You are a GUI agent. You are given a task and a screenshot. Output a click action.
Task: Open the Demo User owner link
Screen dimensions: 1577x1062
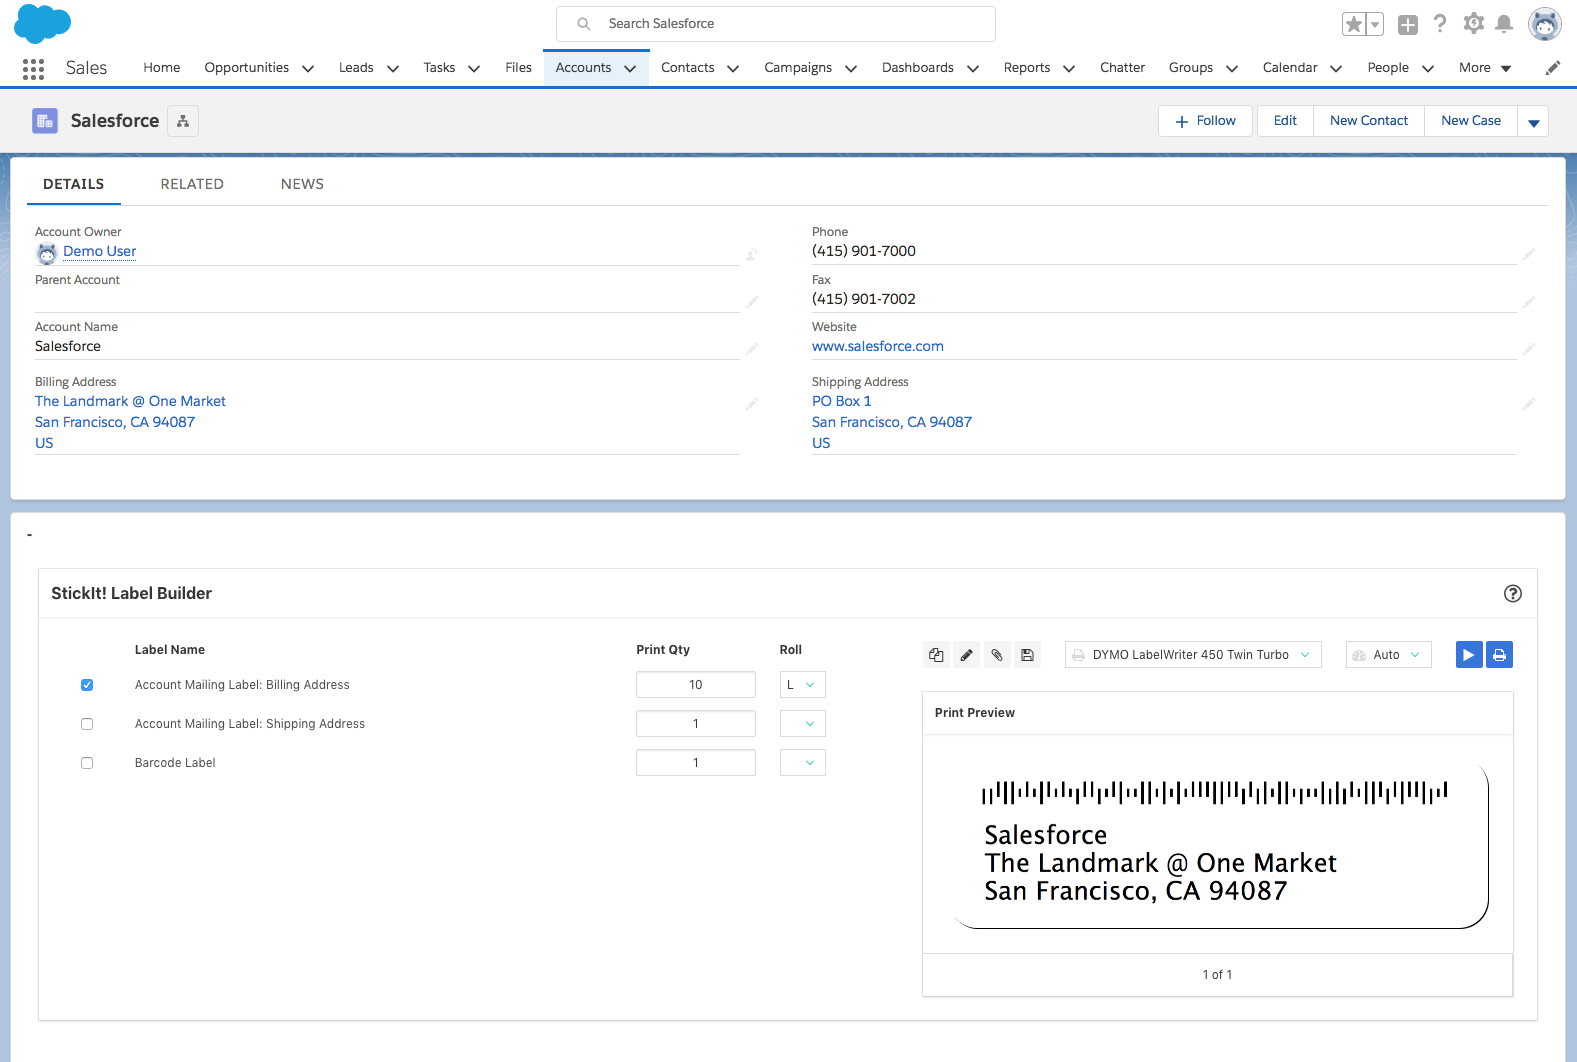tap(100, 252)
